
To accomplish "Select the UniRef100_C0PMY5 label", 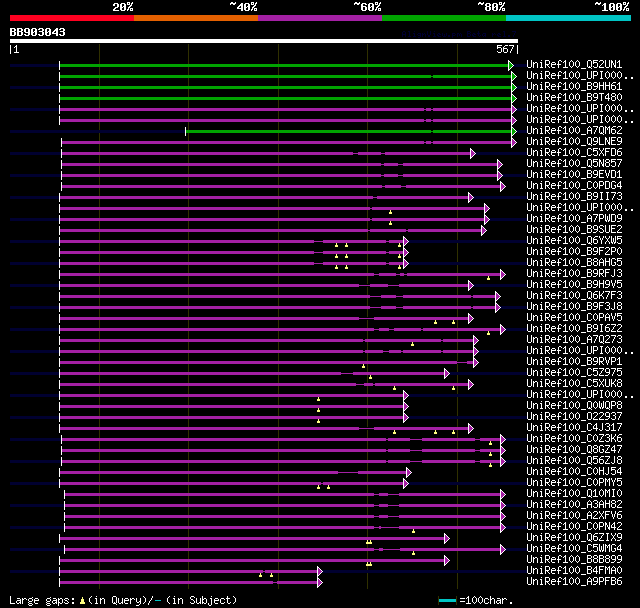I will (574, 483).
